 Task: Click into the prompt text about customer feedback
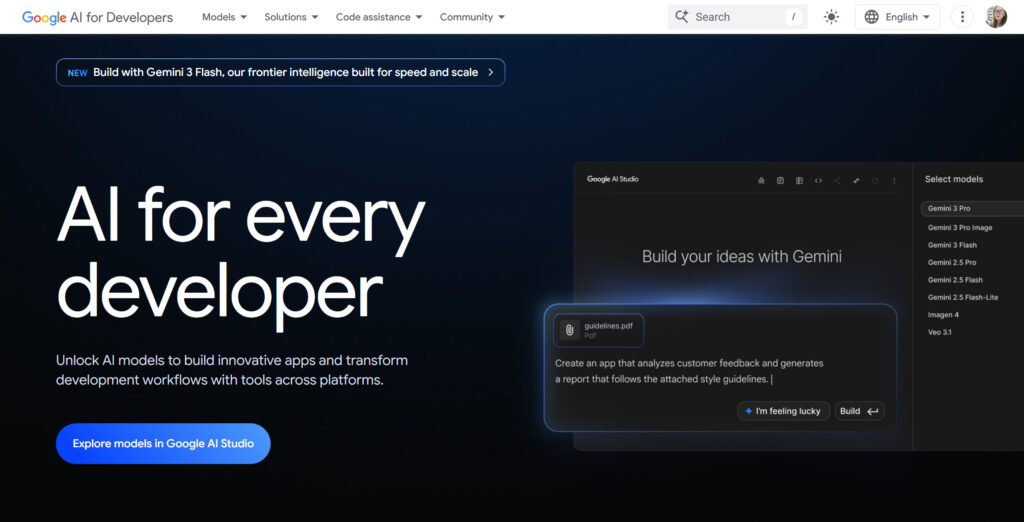click(689, 371)
